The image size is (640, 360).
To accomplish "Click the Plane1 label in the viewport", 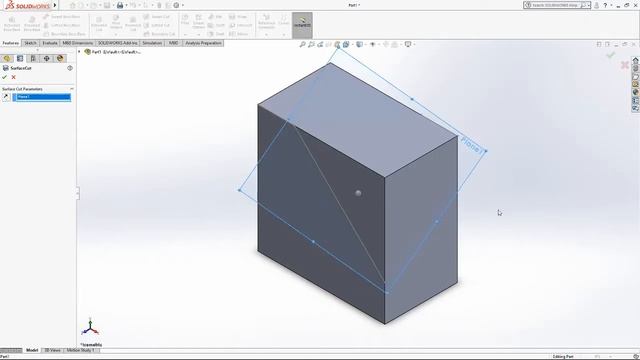I will [472, 145].
